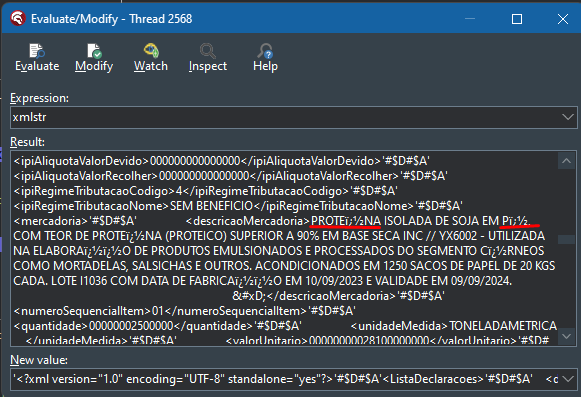Expand the Expression dropdown arrow
The height and width of the screenshot is (397, 581).
(x=567, y=117)
